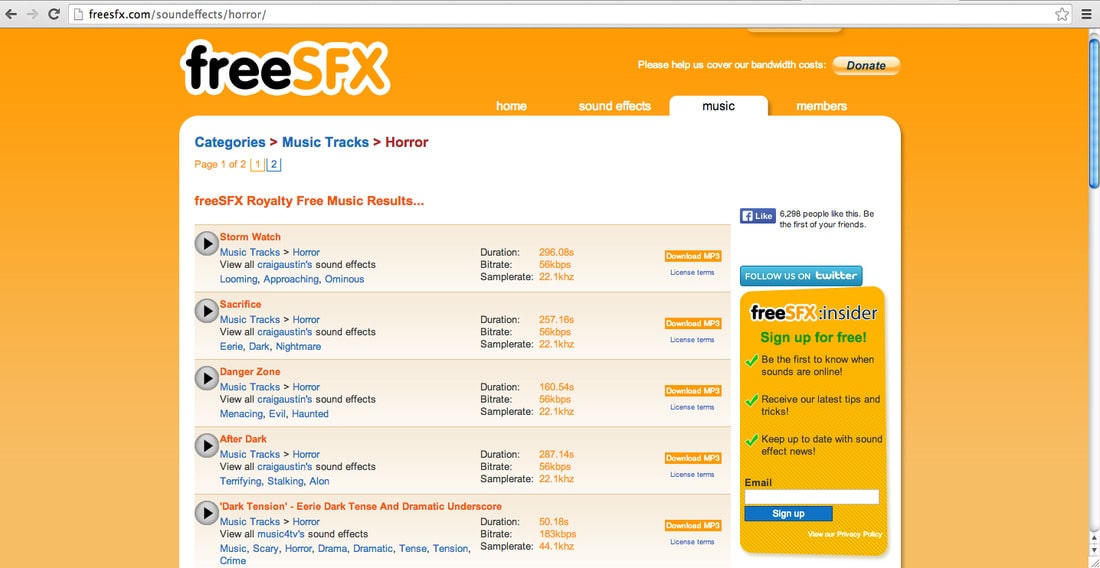
Task: View License terms for Sacrifice
Action: point(692,339)
